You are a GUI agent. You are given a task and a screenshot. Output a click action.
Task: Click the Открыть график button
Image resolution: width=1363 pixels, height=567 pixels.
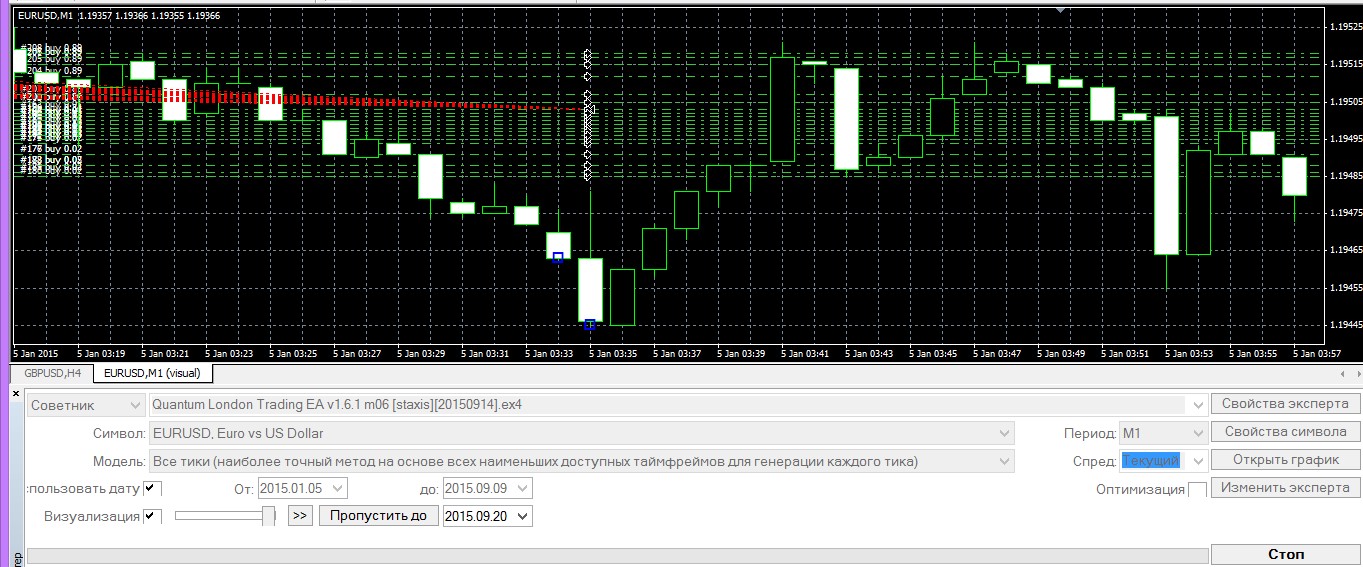click(1285, 460)
